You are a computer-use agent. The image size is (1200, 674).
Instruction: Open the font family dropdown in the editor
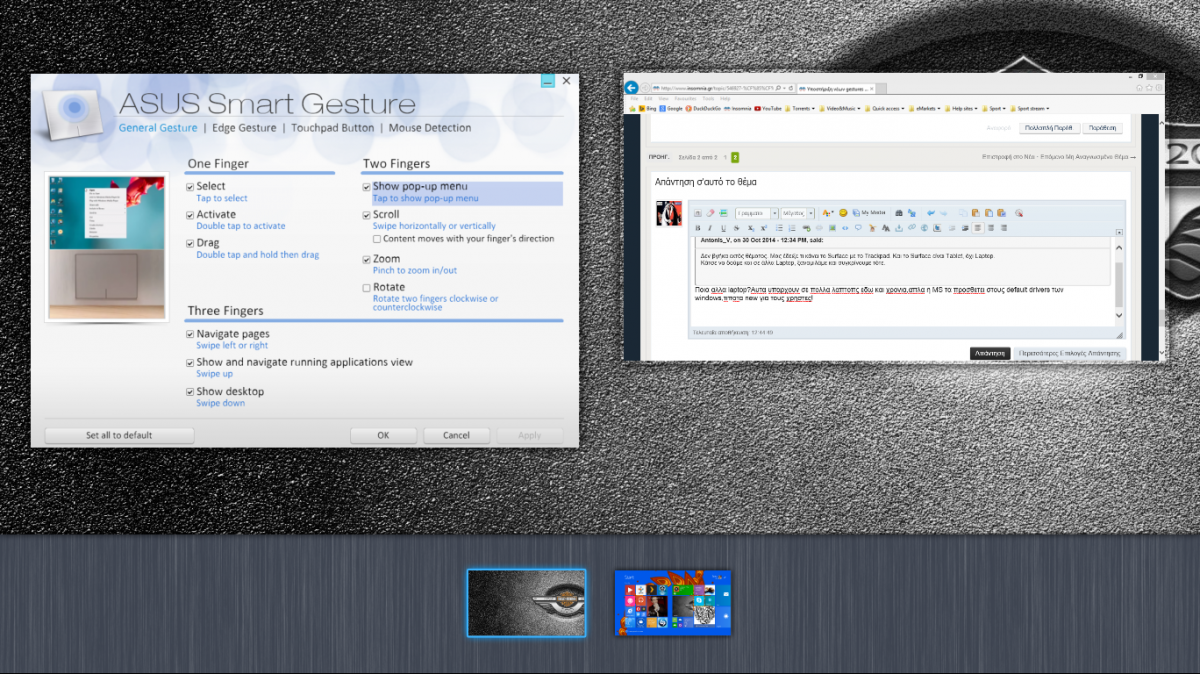click(x=756, y=213)
